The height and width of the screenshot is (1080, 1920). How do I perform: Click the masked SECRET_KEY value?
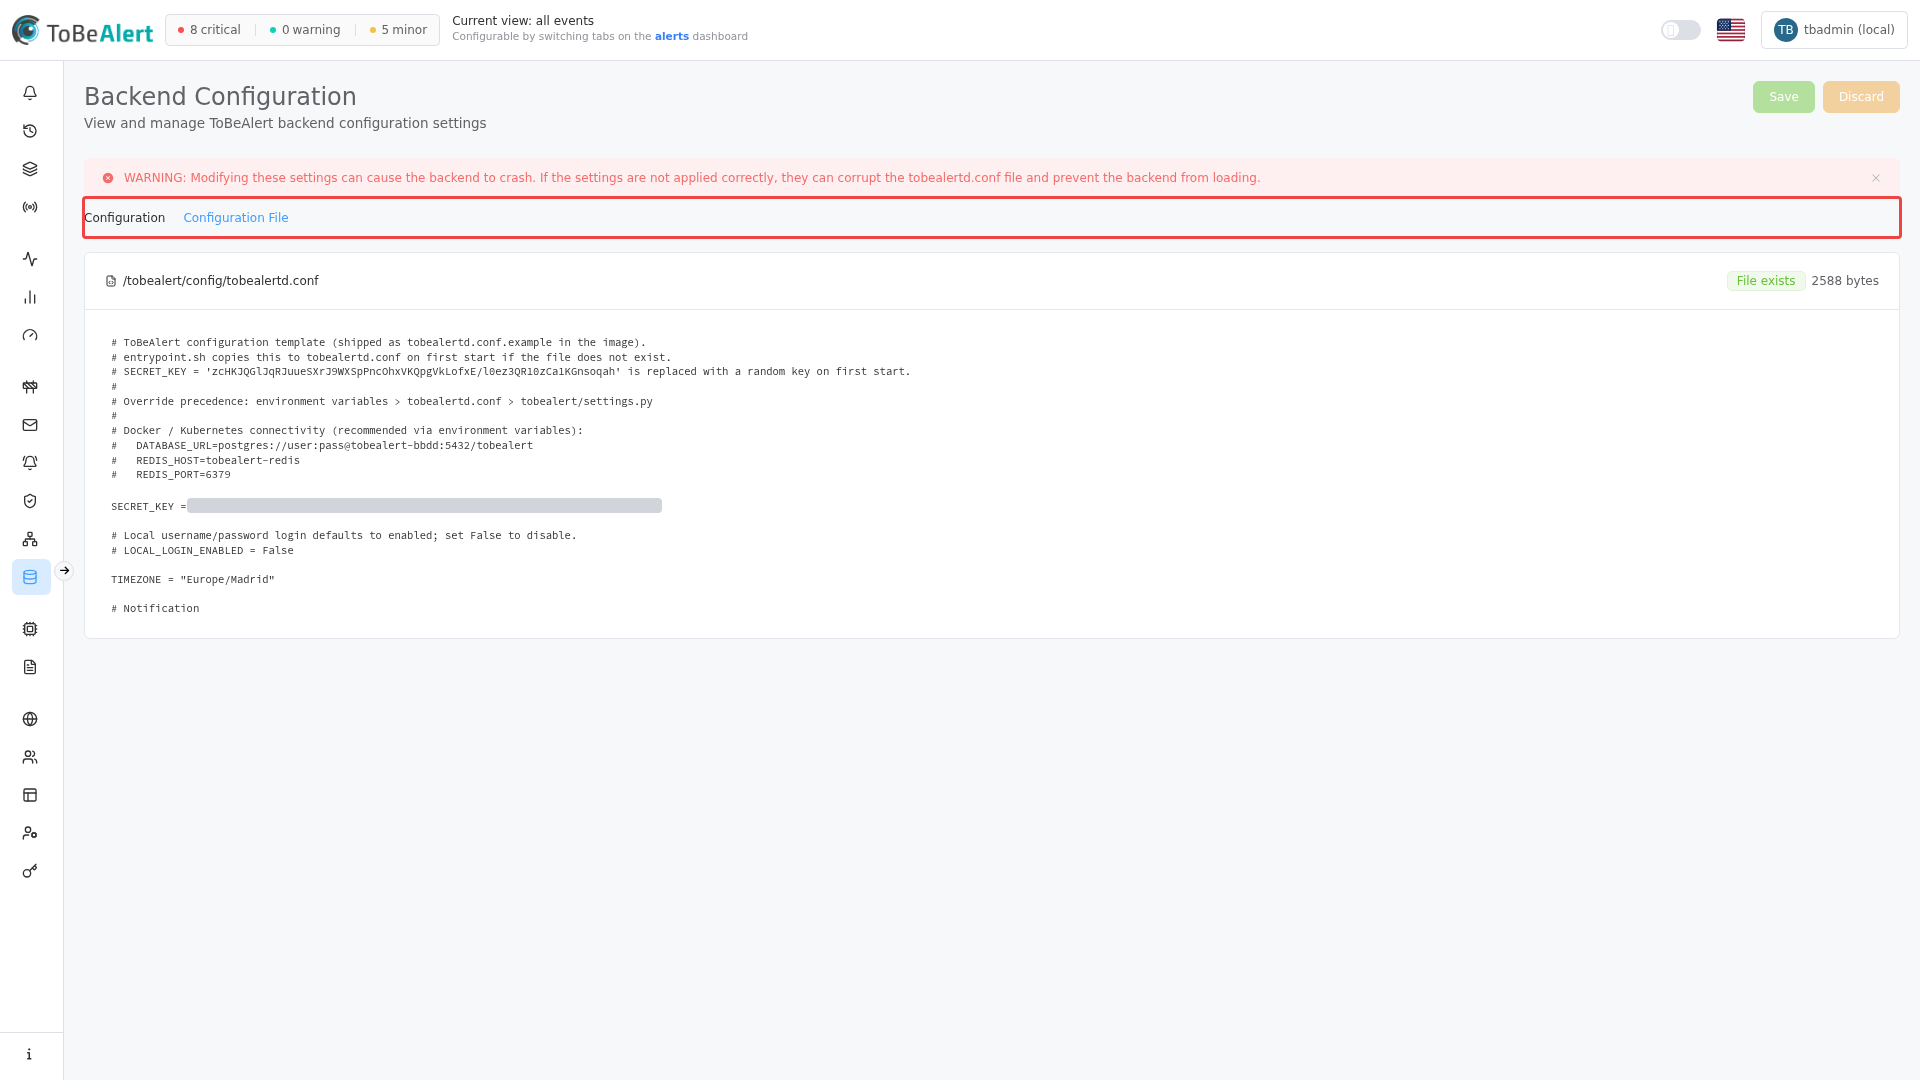[424, 506]
